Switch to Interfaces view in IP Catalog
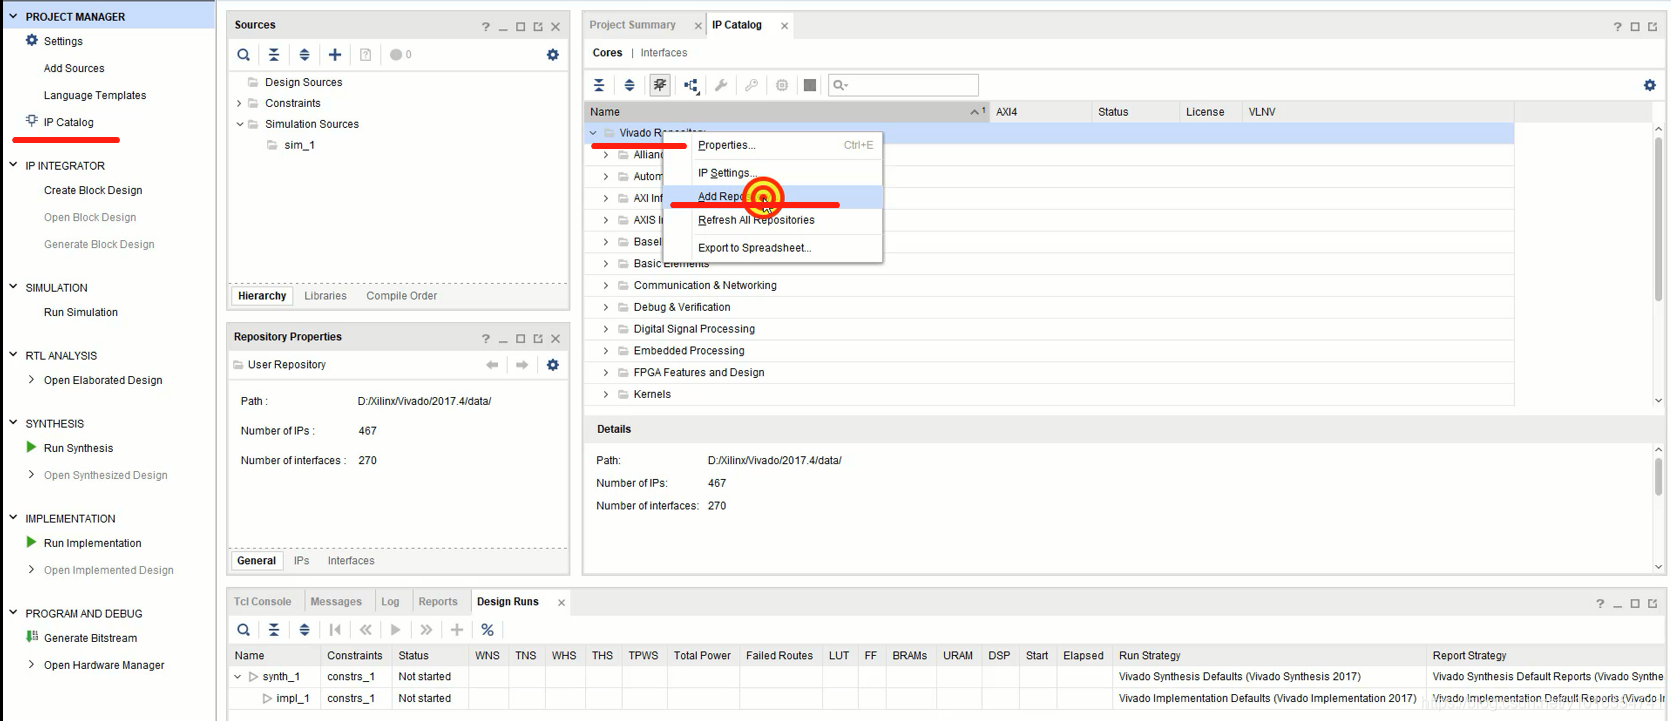This screenshot has width=1671, height=721. tap(663, 53)
